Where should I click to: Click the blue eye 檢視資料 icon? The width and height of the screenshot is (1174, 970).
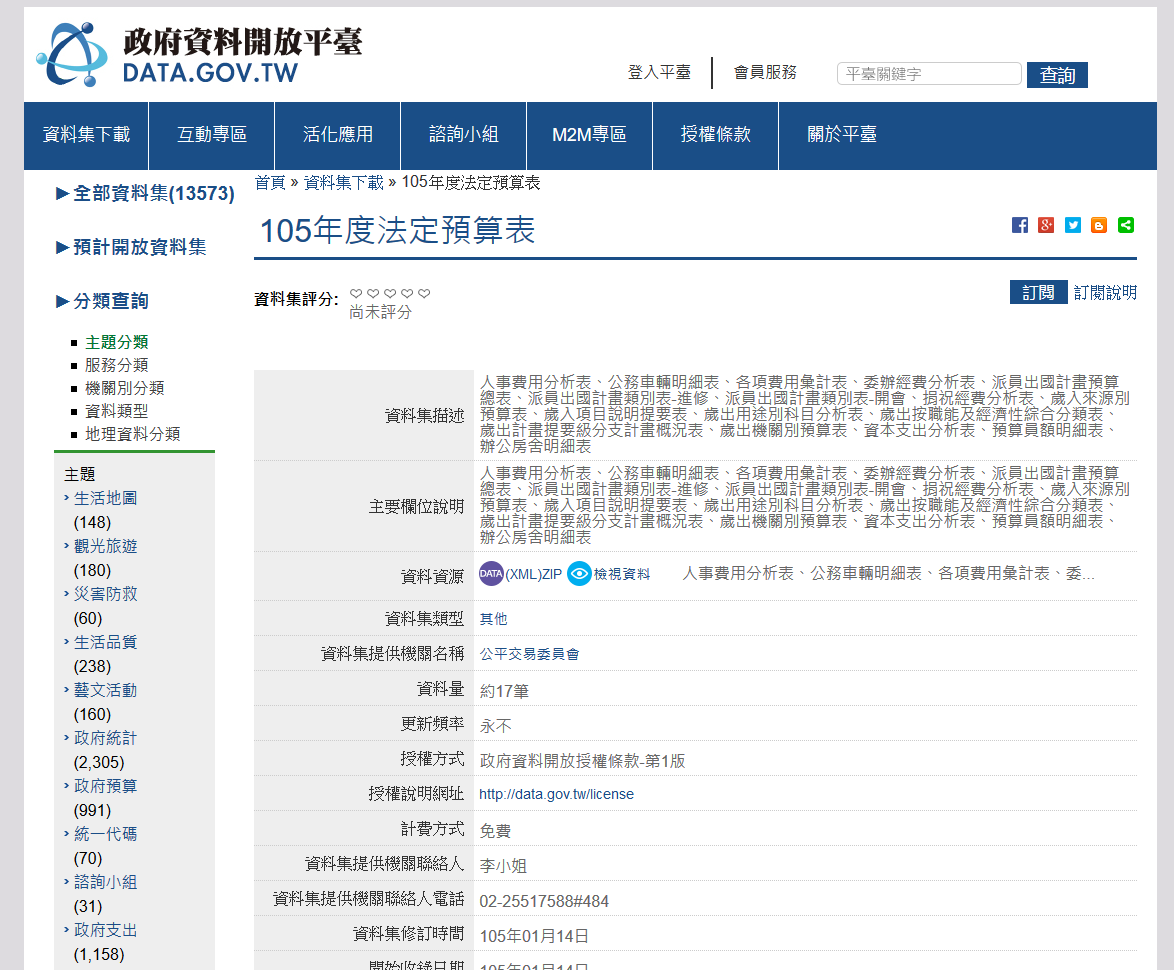click(580, 574)
